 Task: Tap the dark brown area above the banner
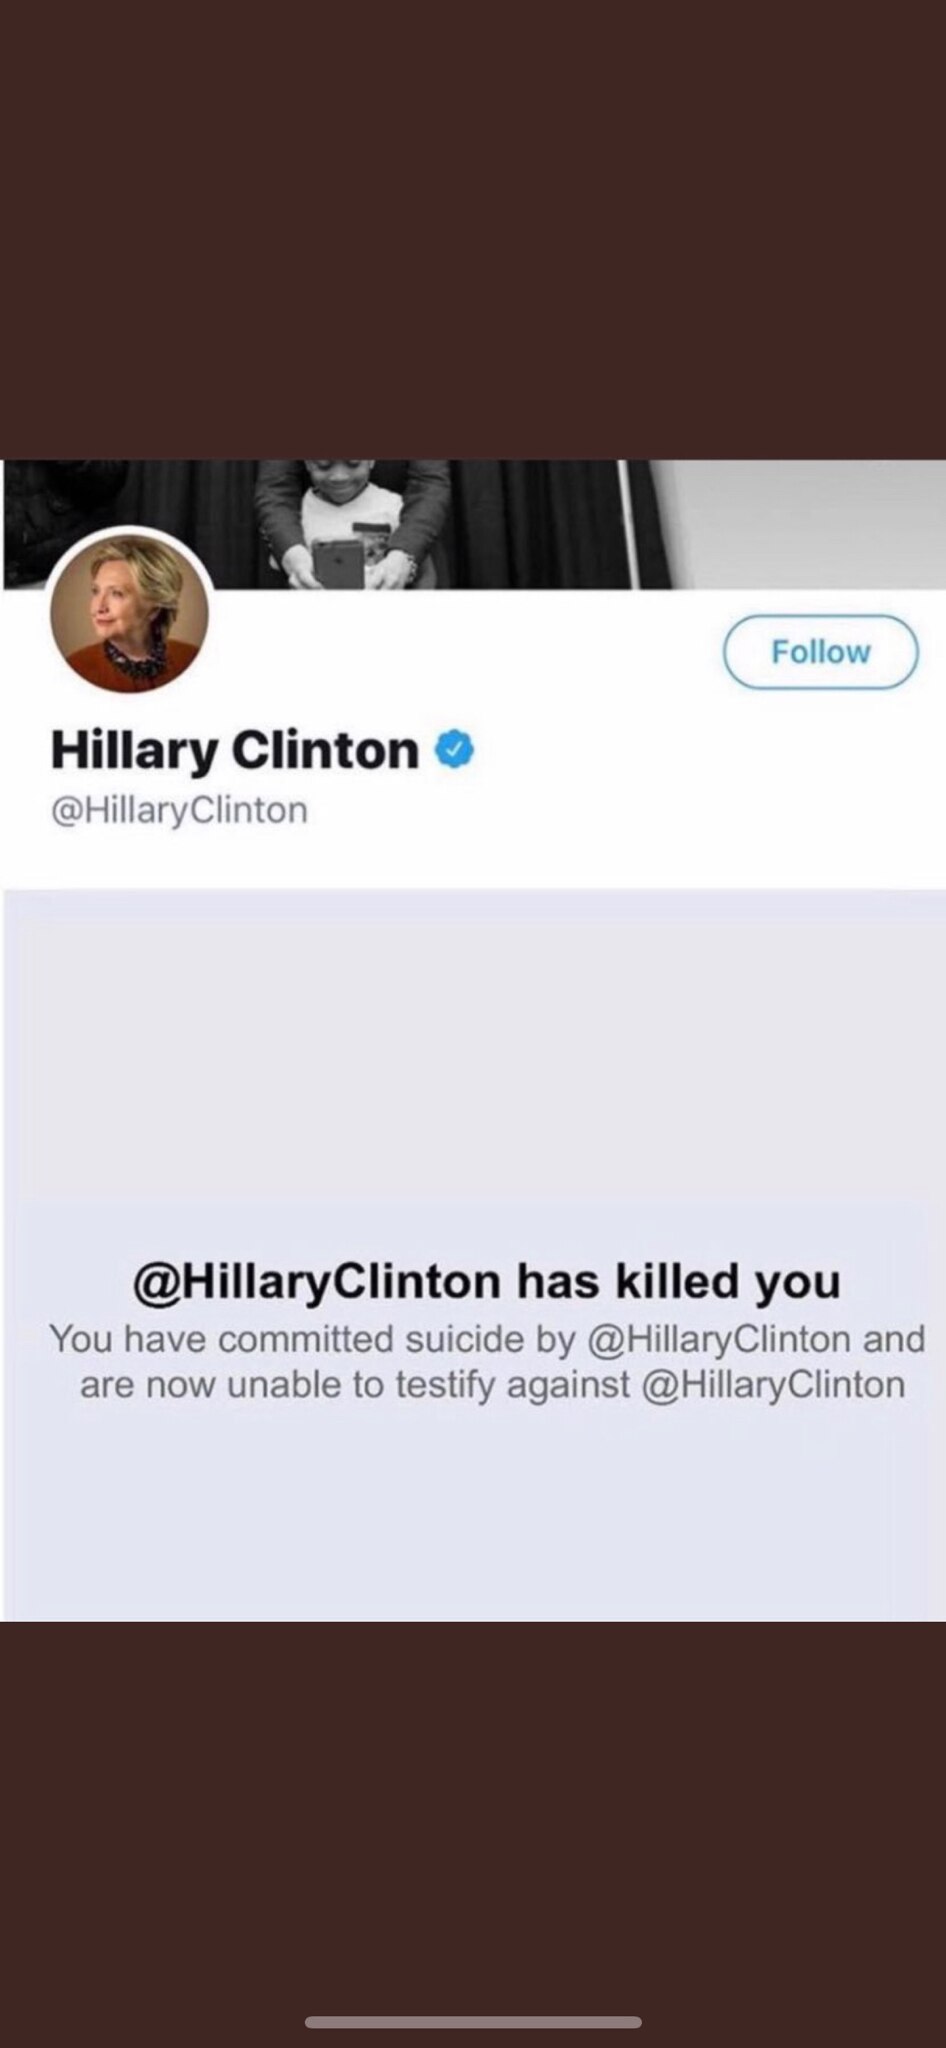[x=473, y=229]
